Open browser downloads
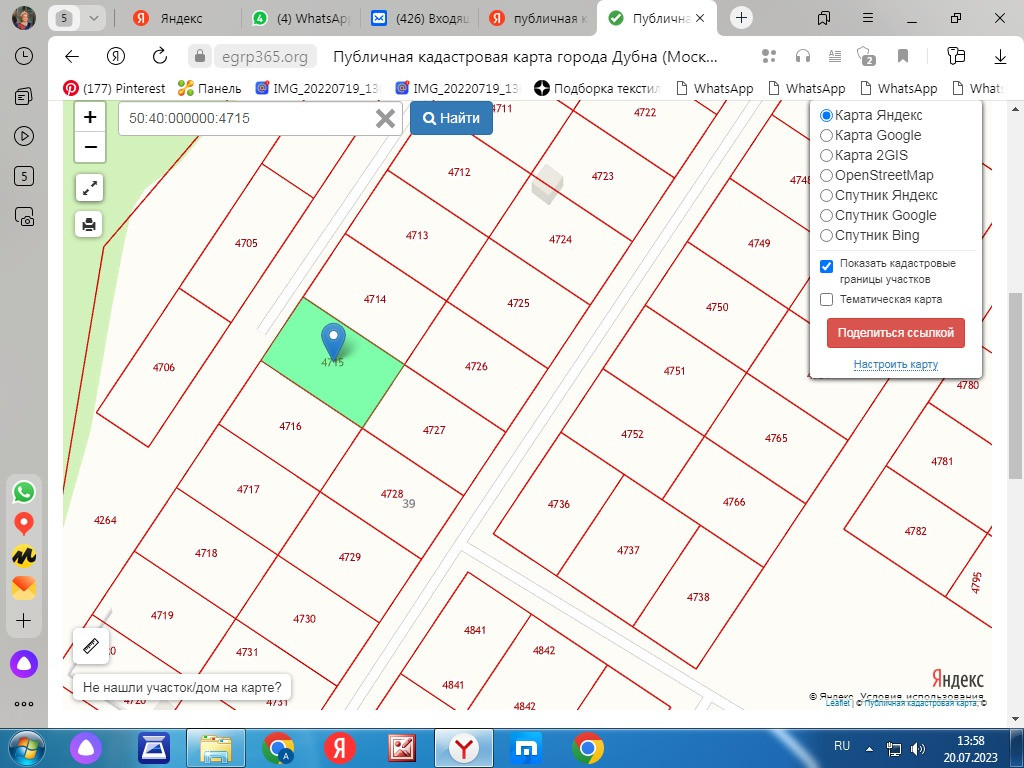The height and width of the screenshot is (768, 1024). point(1000,57)
